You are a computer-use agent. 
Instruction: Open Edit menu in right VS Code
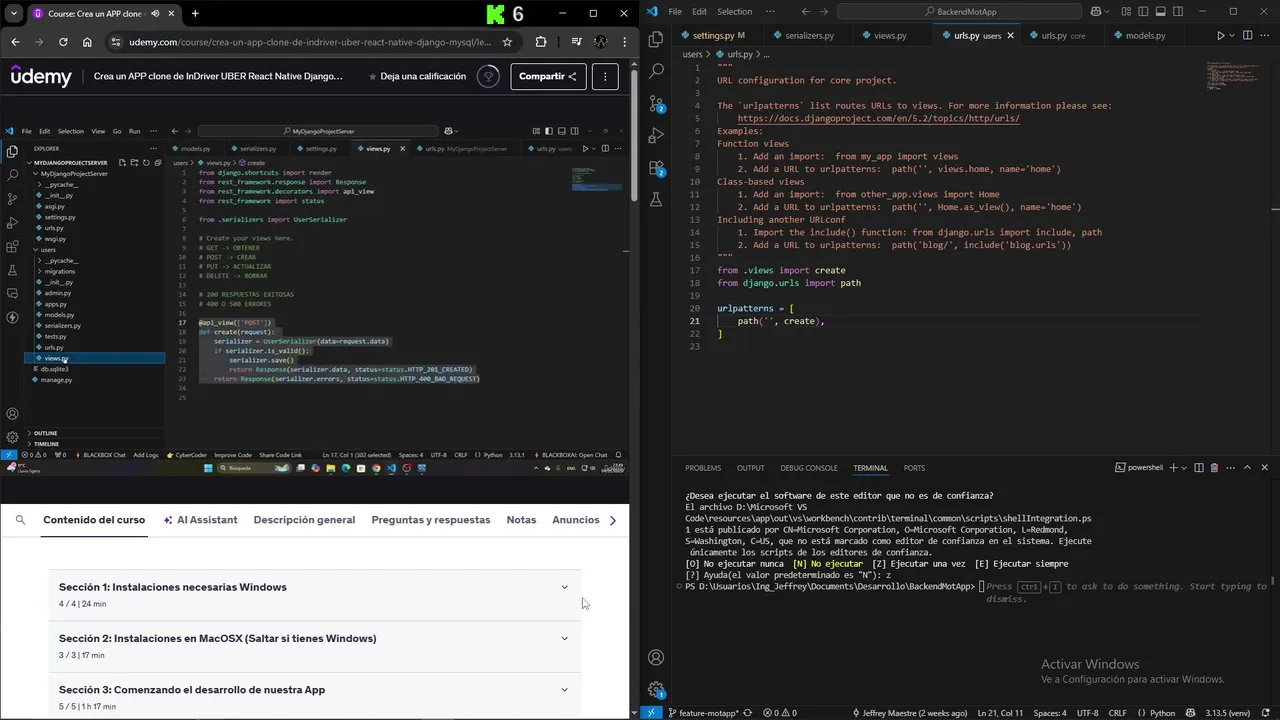point(699,12)
